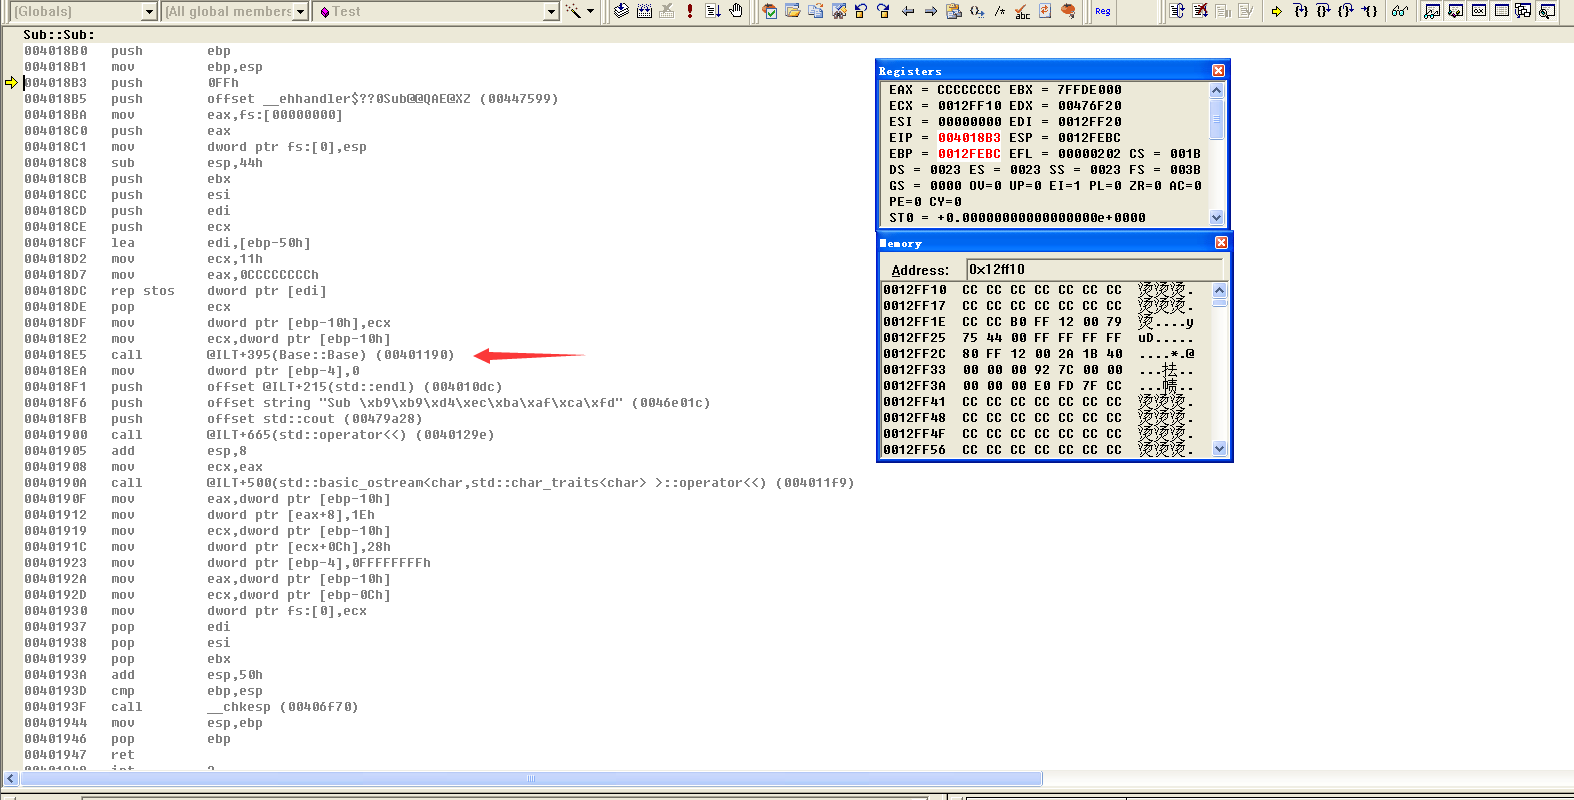Open the (All global members) filter dropdown
Screen dimensions: 1574x800
(300, 11)
